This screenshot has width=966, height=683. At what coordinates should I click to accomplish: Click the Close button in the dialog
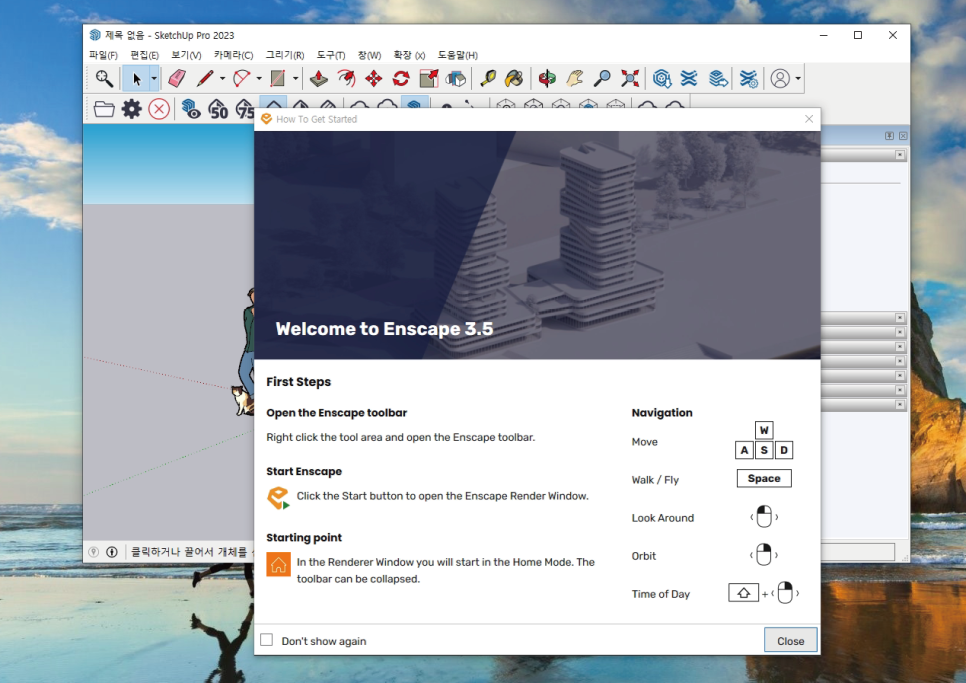pyautogui.click(x=790, y=641)
